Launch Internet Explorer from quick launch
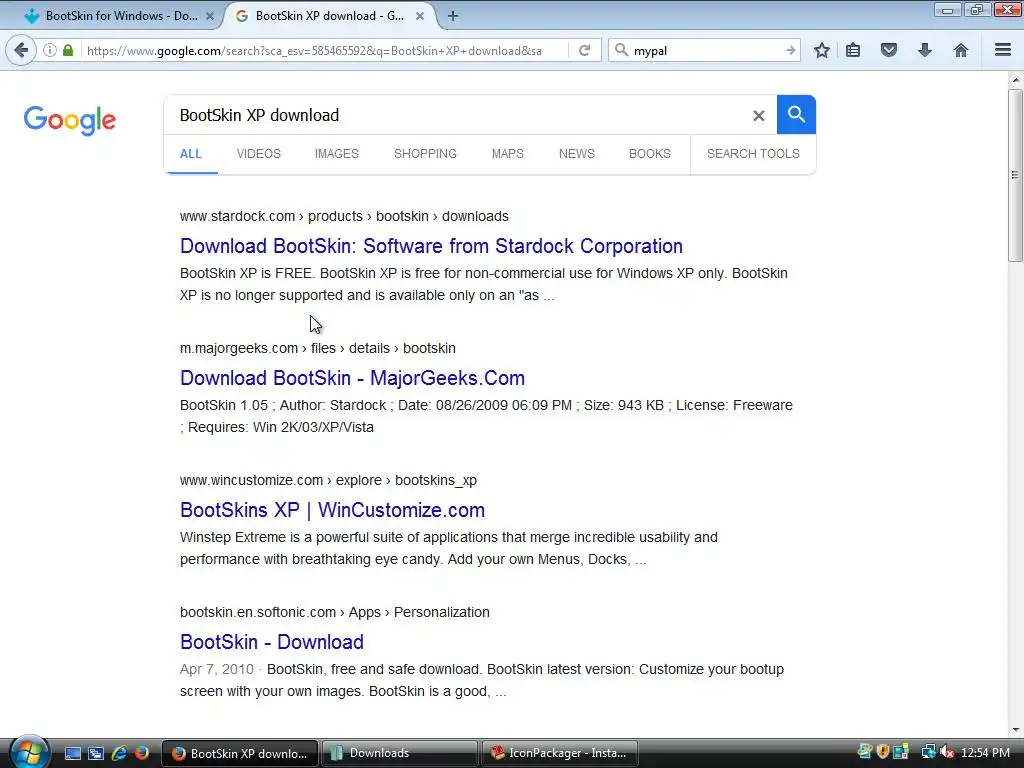The width and height of the screenshot is (1024, 768). point(119,753)
